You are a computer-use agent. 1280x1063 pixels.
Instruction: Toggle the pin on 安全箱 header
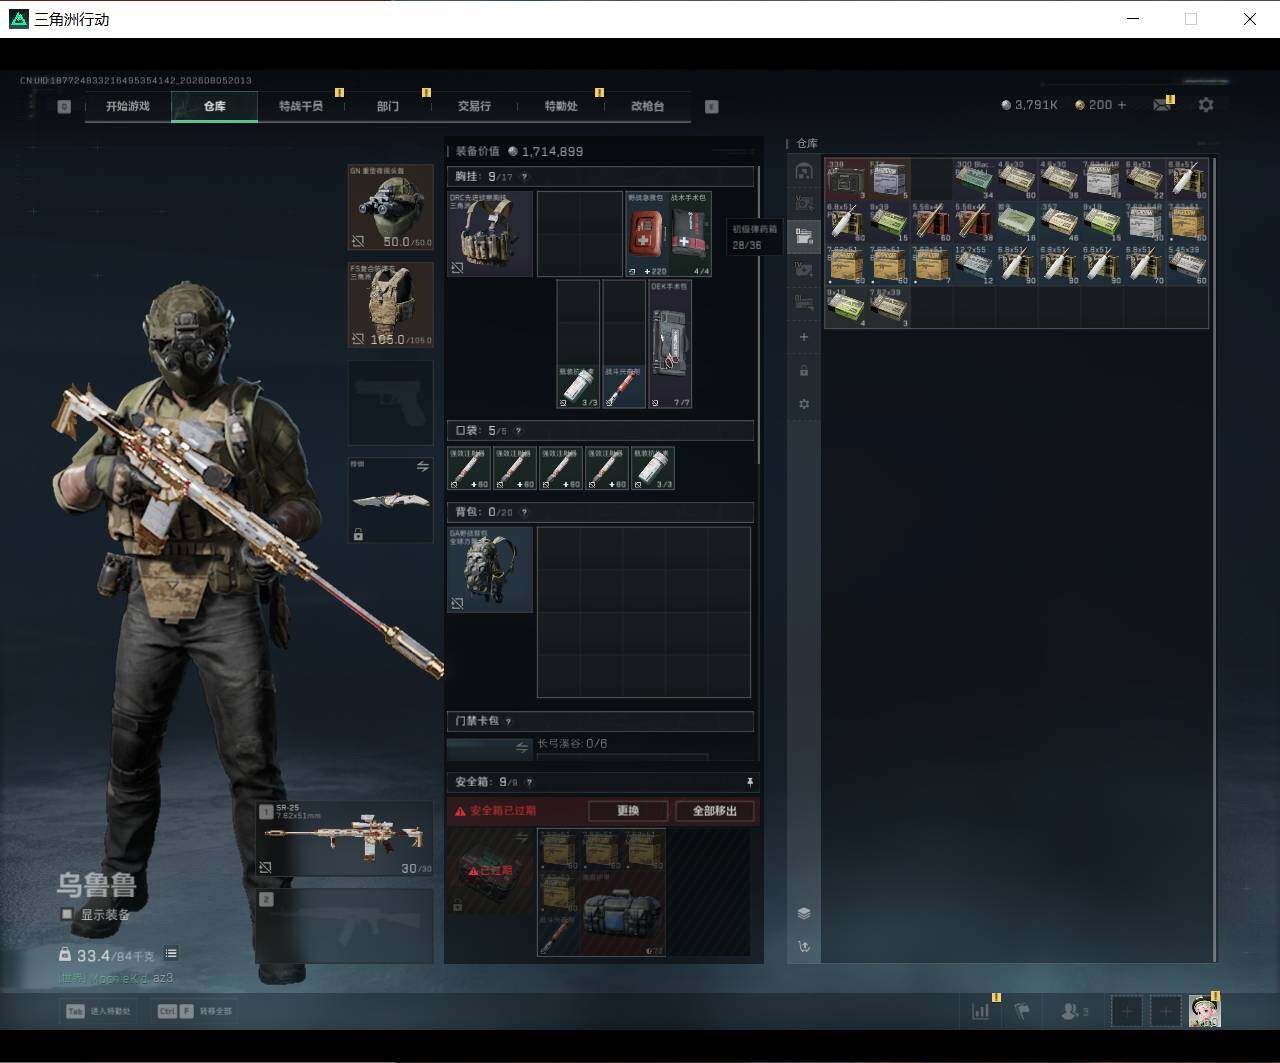[x=750, y=781]
